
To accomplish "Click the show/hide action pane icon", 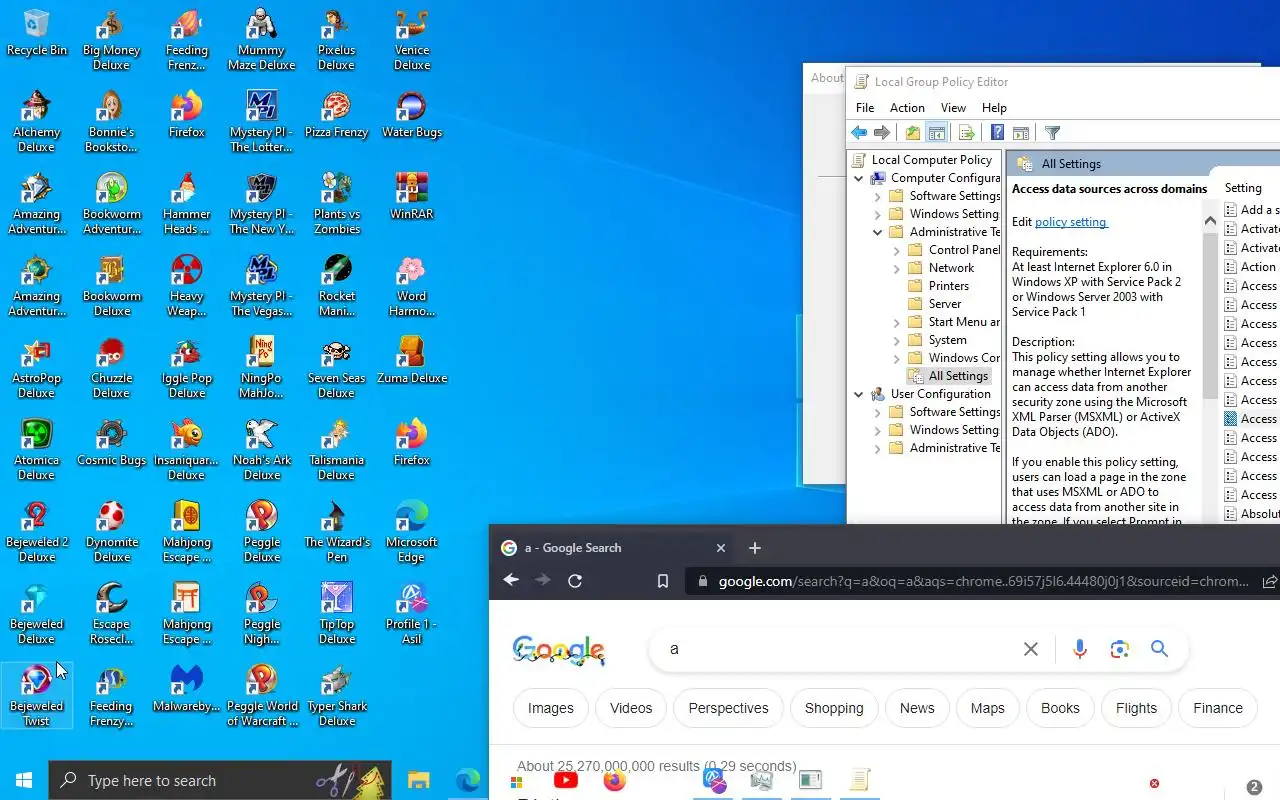I will coord(1021,133).
